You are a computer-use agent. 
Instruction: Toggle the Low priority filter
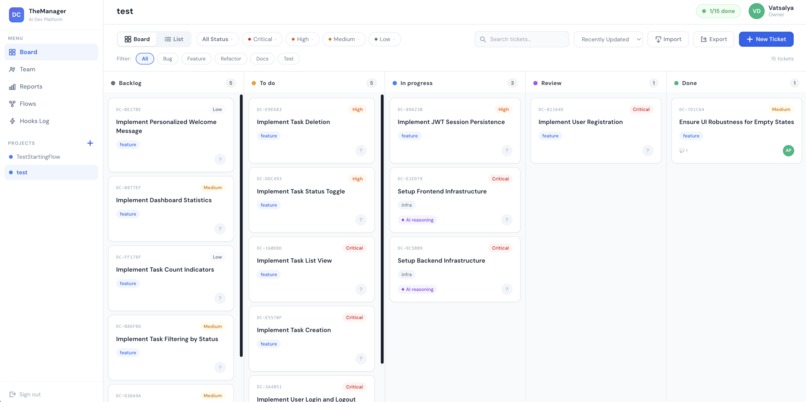tap(384, 39)
